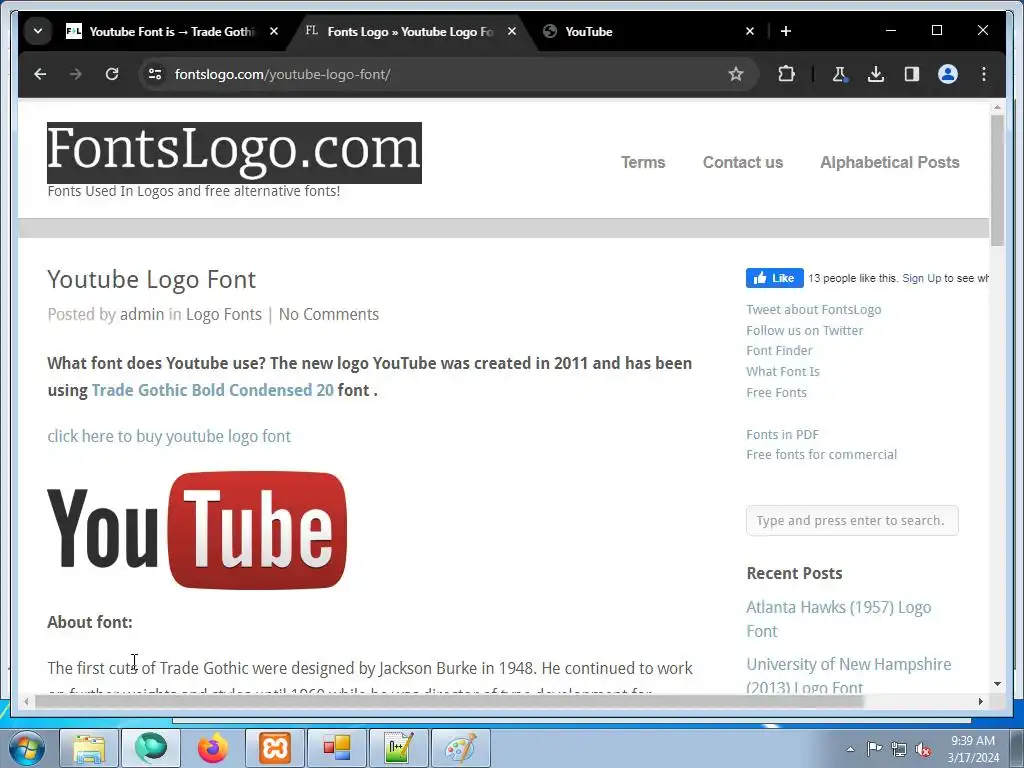This screenshot has height=768, width=1024.
Task: Reload the current page
Action: (112, 74)
